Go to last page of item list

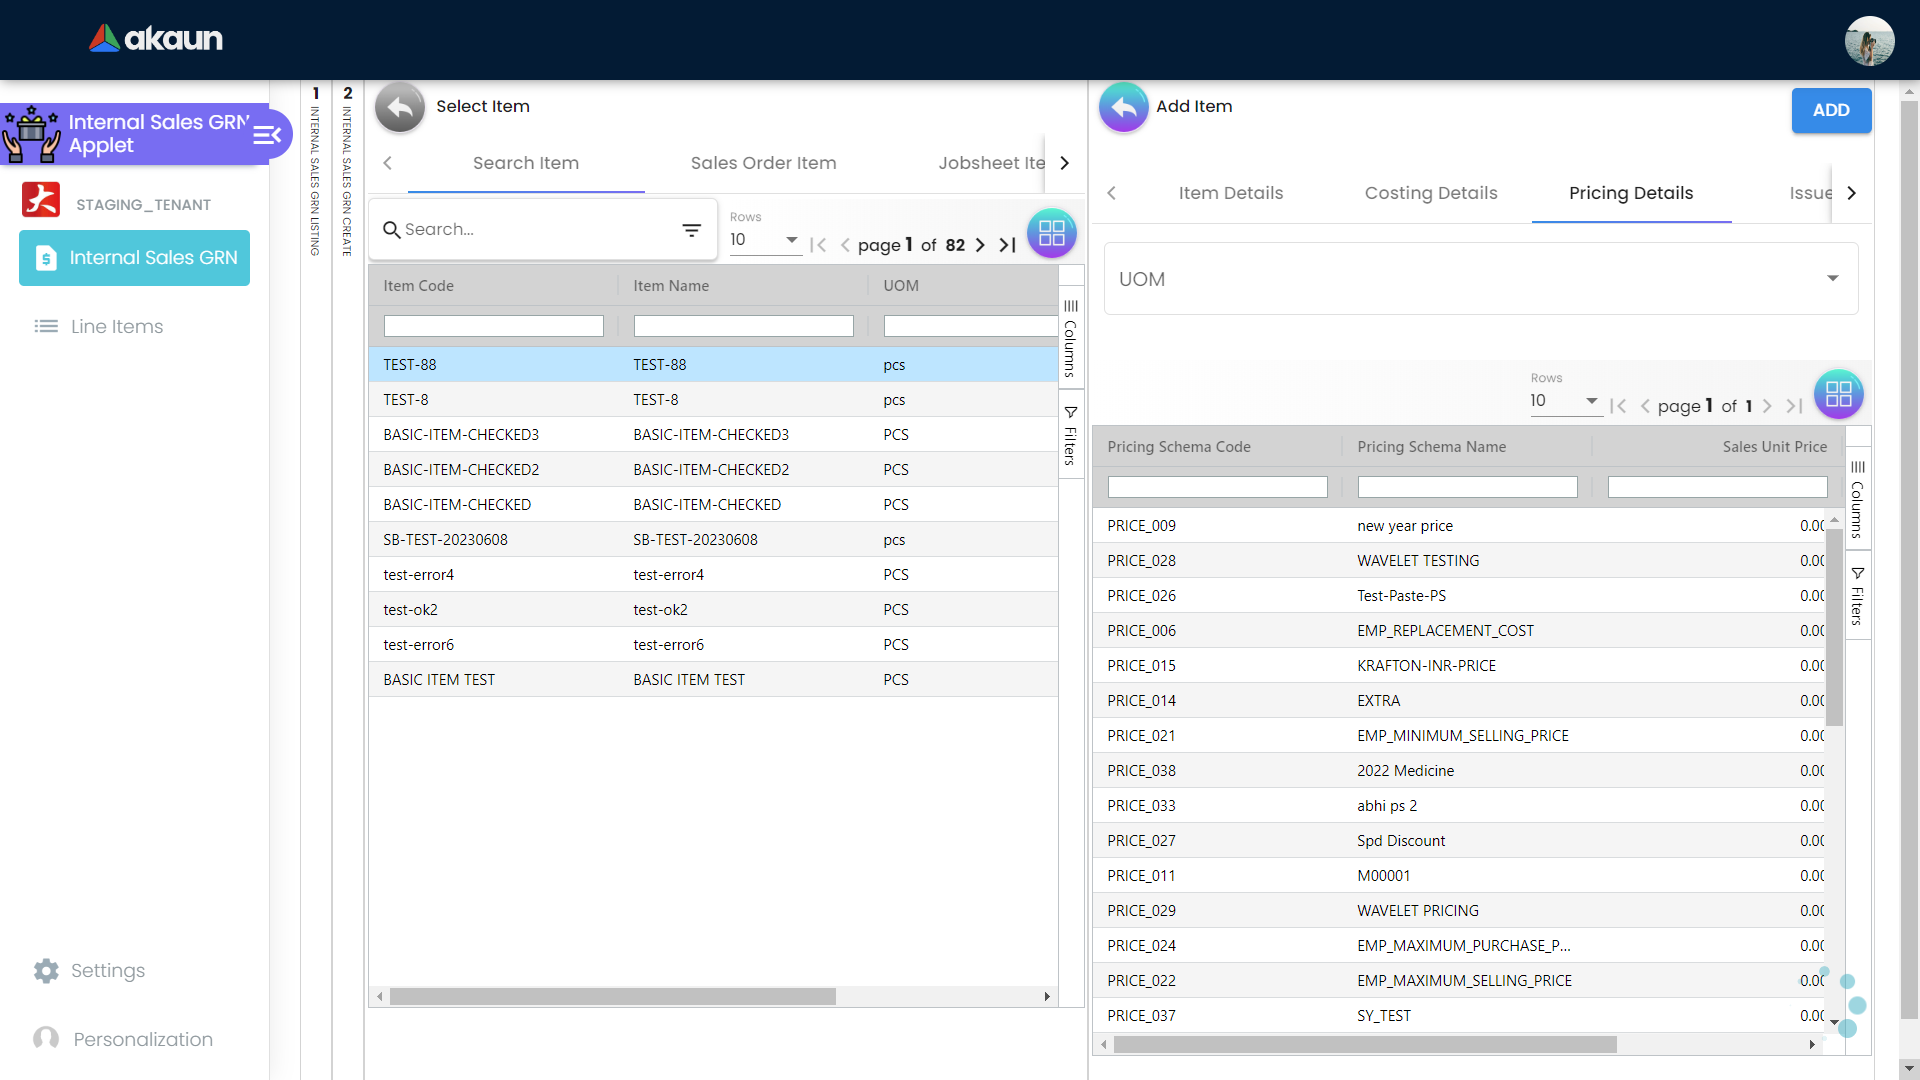[1008, 245]
